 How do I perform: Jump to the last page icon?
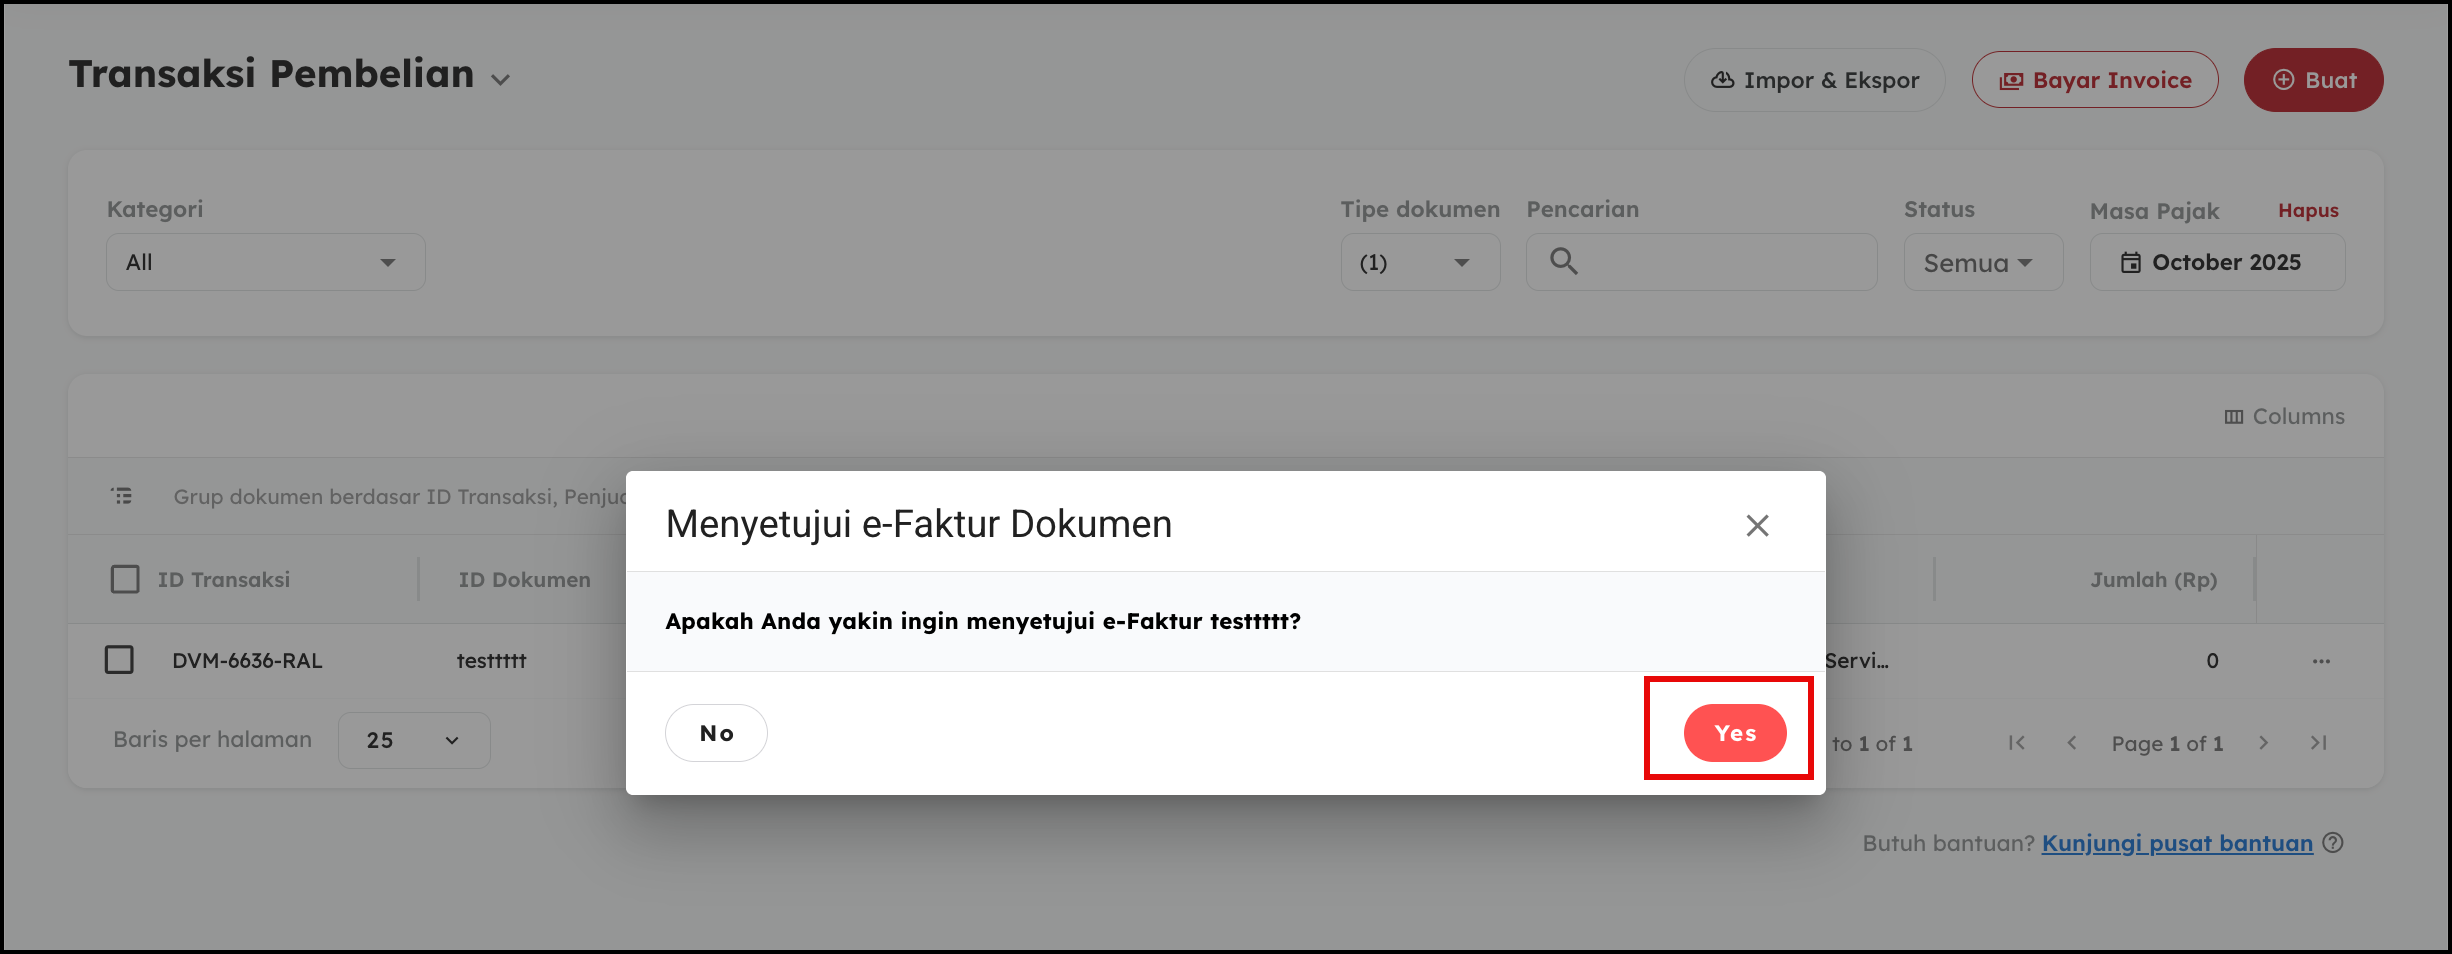2319,743
